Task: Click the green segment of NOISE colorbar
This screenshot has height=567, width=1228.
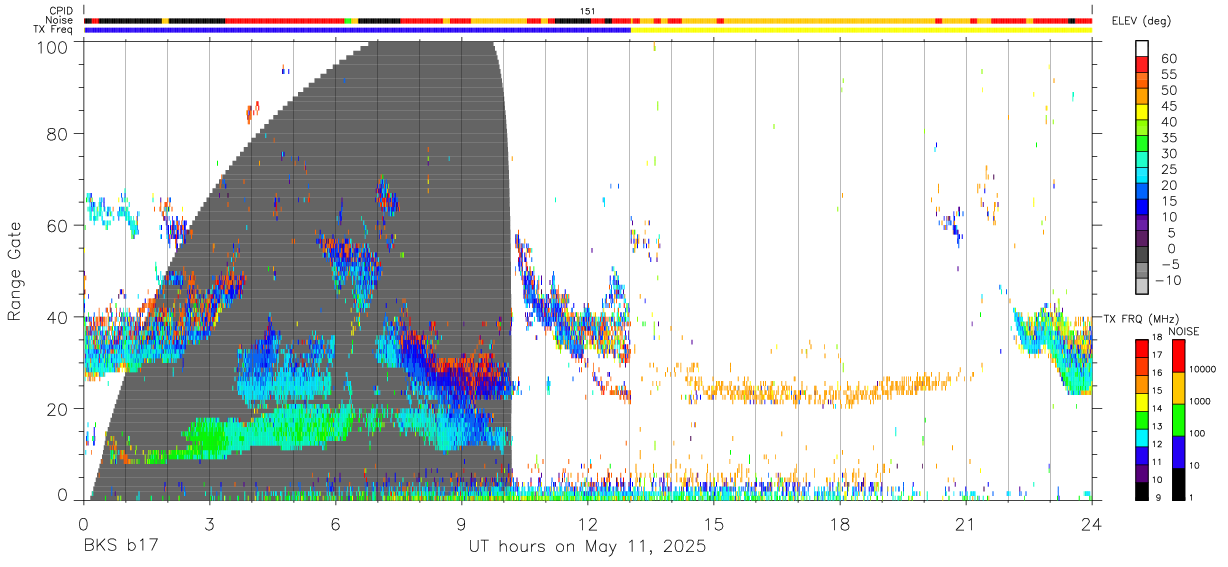Action: (x=1181, y=418)
